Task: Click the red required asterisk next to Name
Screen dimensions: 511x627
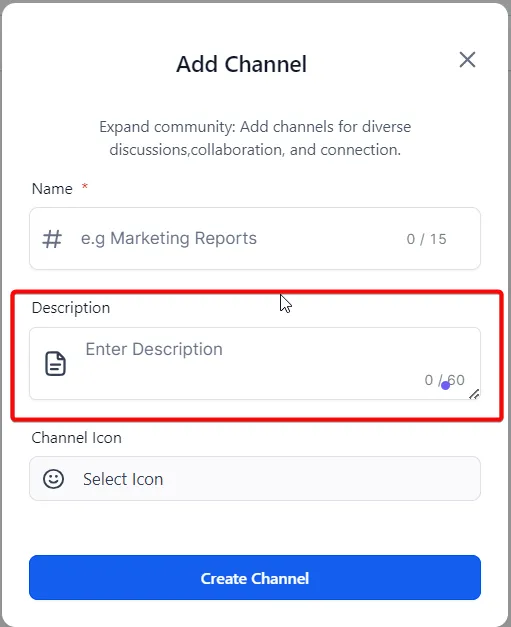Action: click(84, 186)
